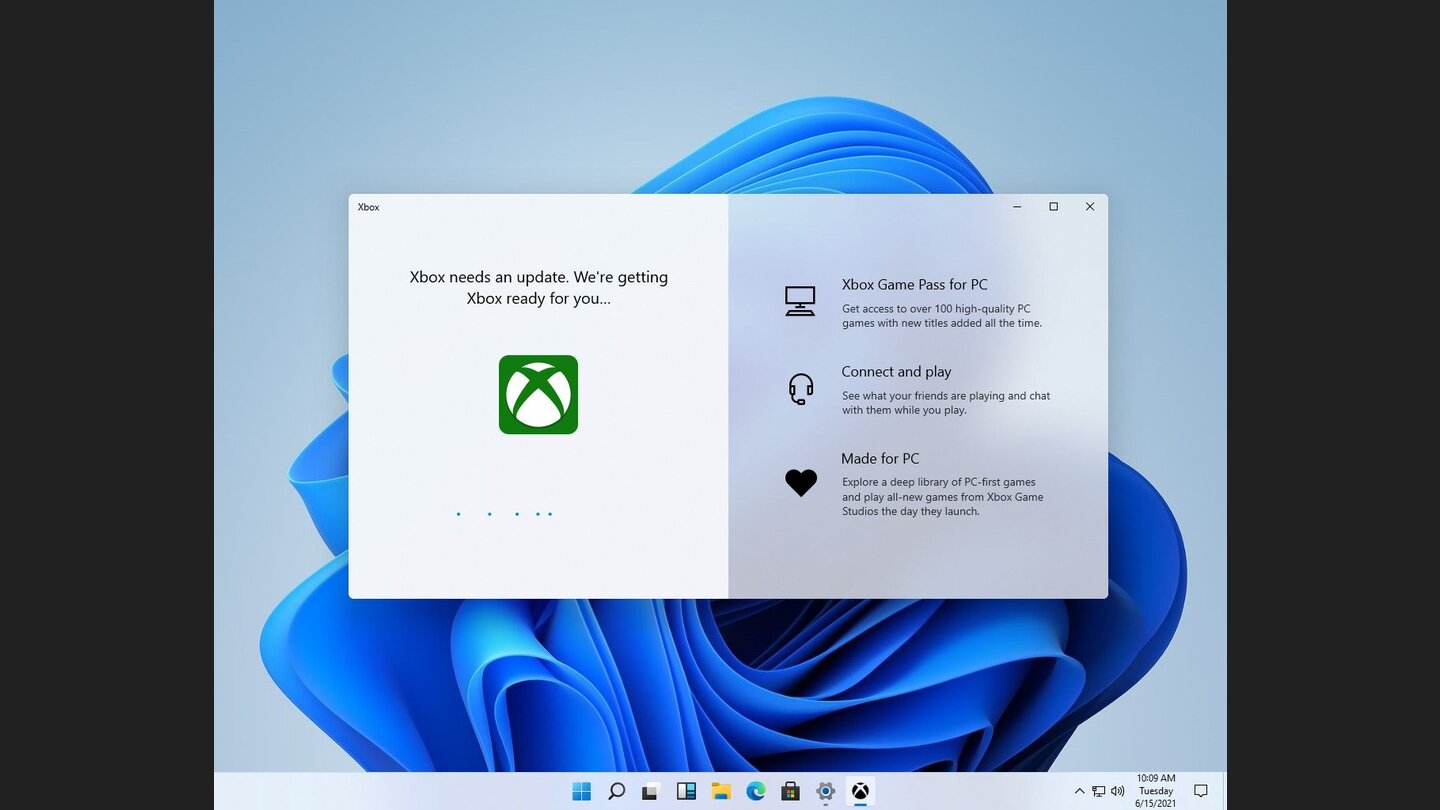Click the headset icon beside Connect and play

[798, 388]
